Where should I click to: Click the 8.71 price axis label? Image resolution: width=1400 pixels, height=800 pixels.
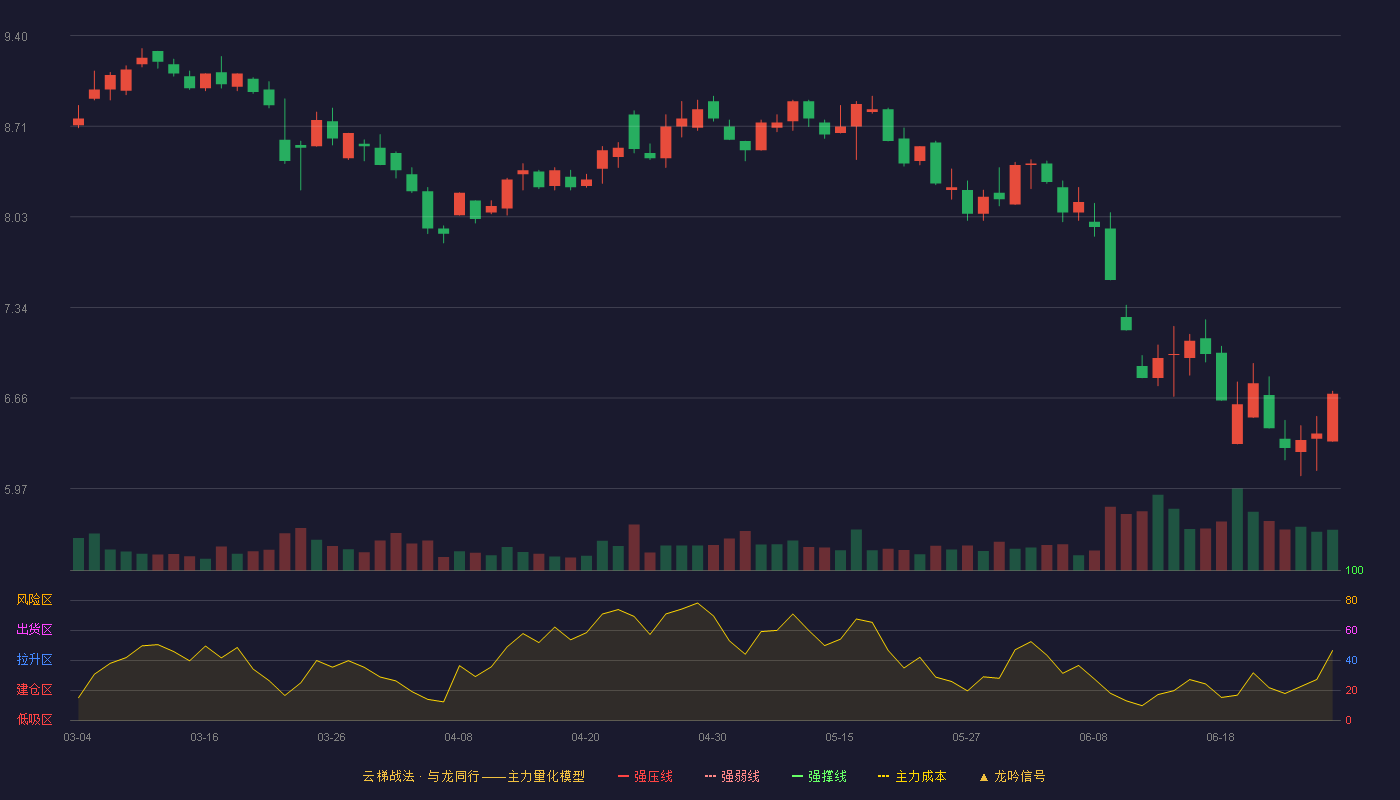coord(16,128)
